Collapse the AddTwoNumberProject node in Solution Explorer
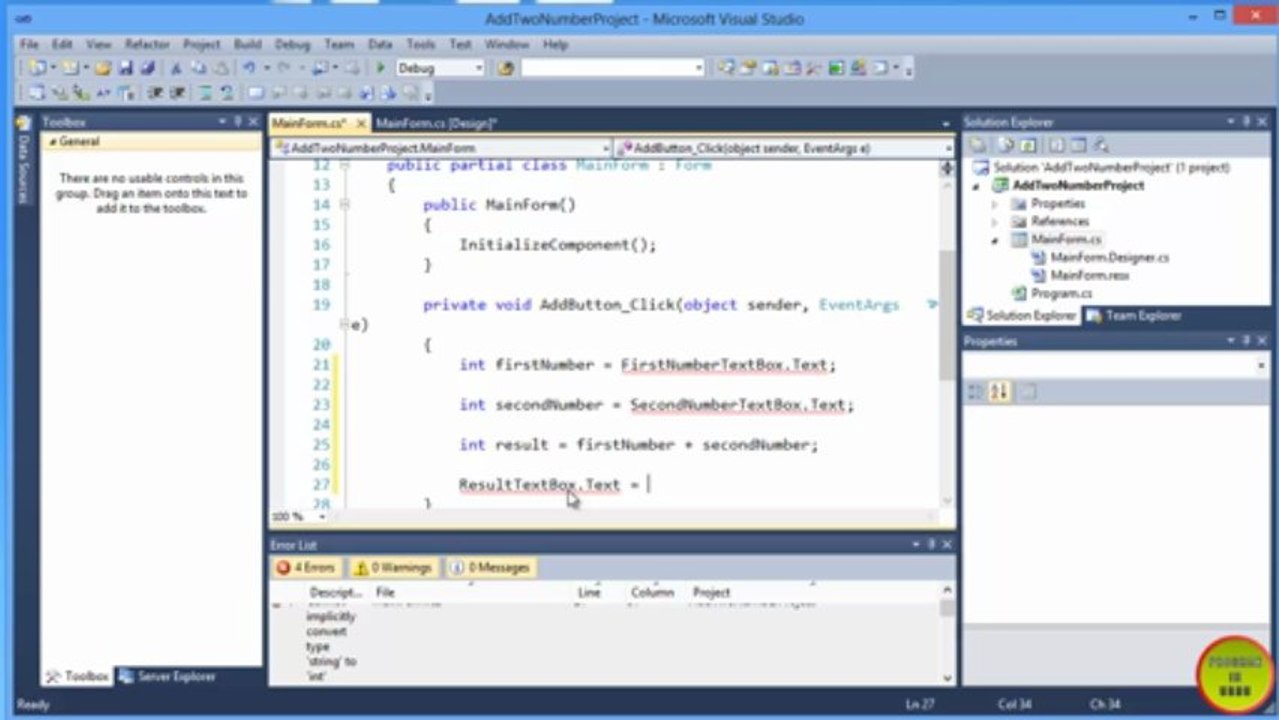 pyautogui.click(x=976, y=186)
